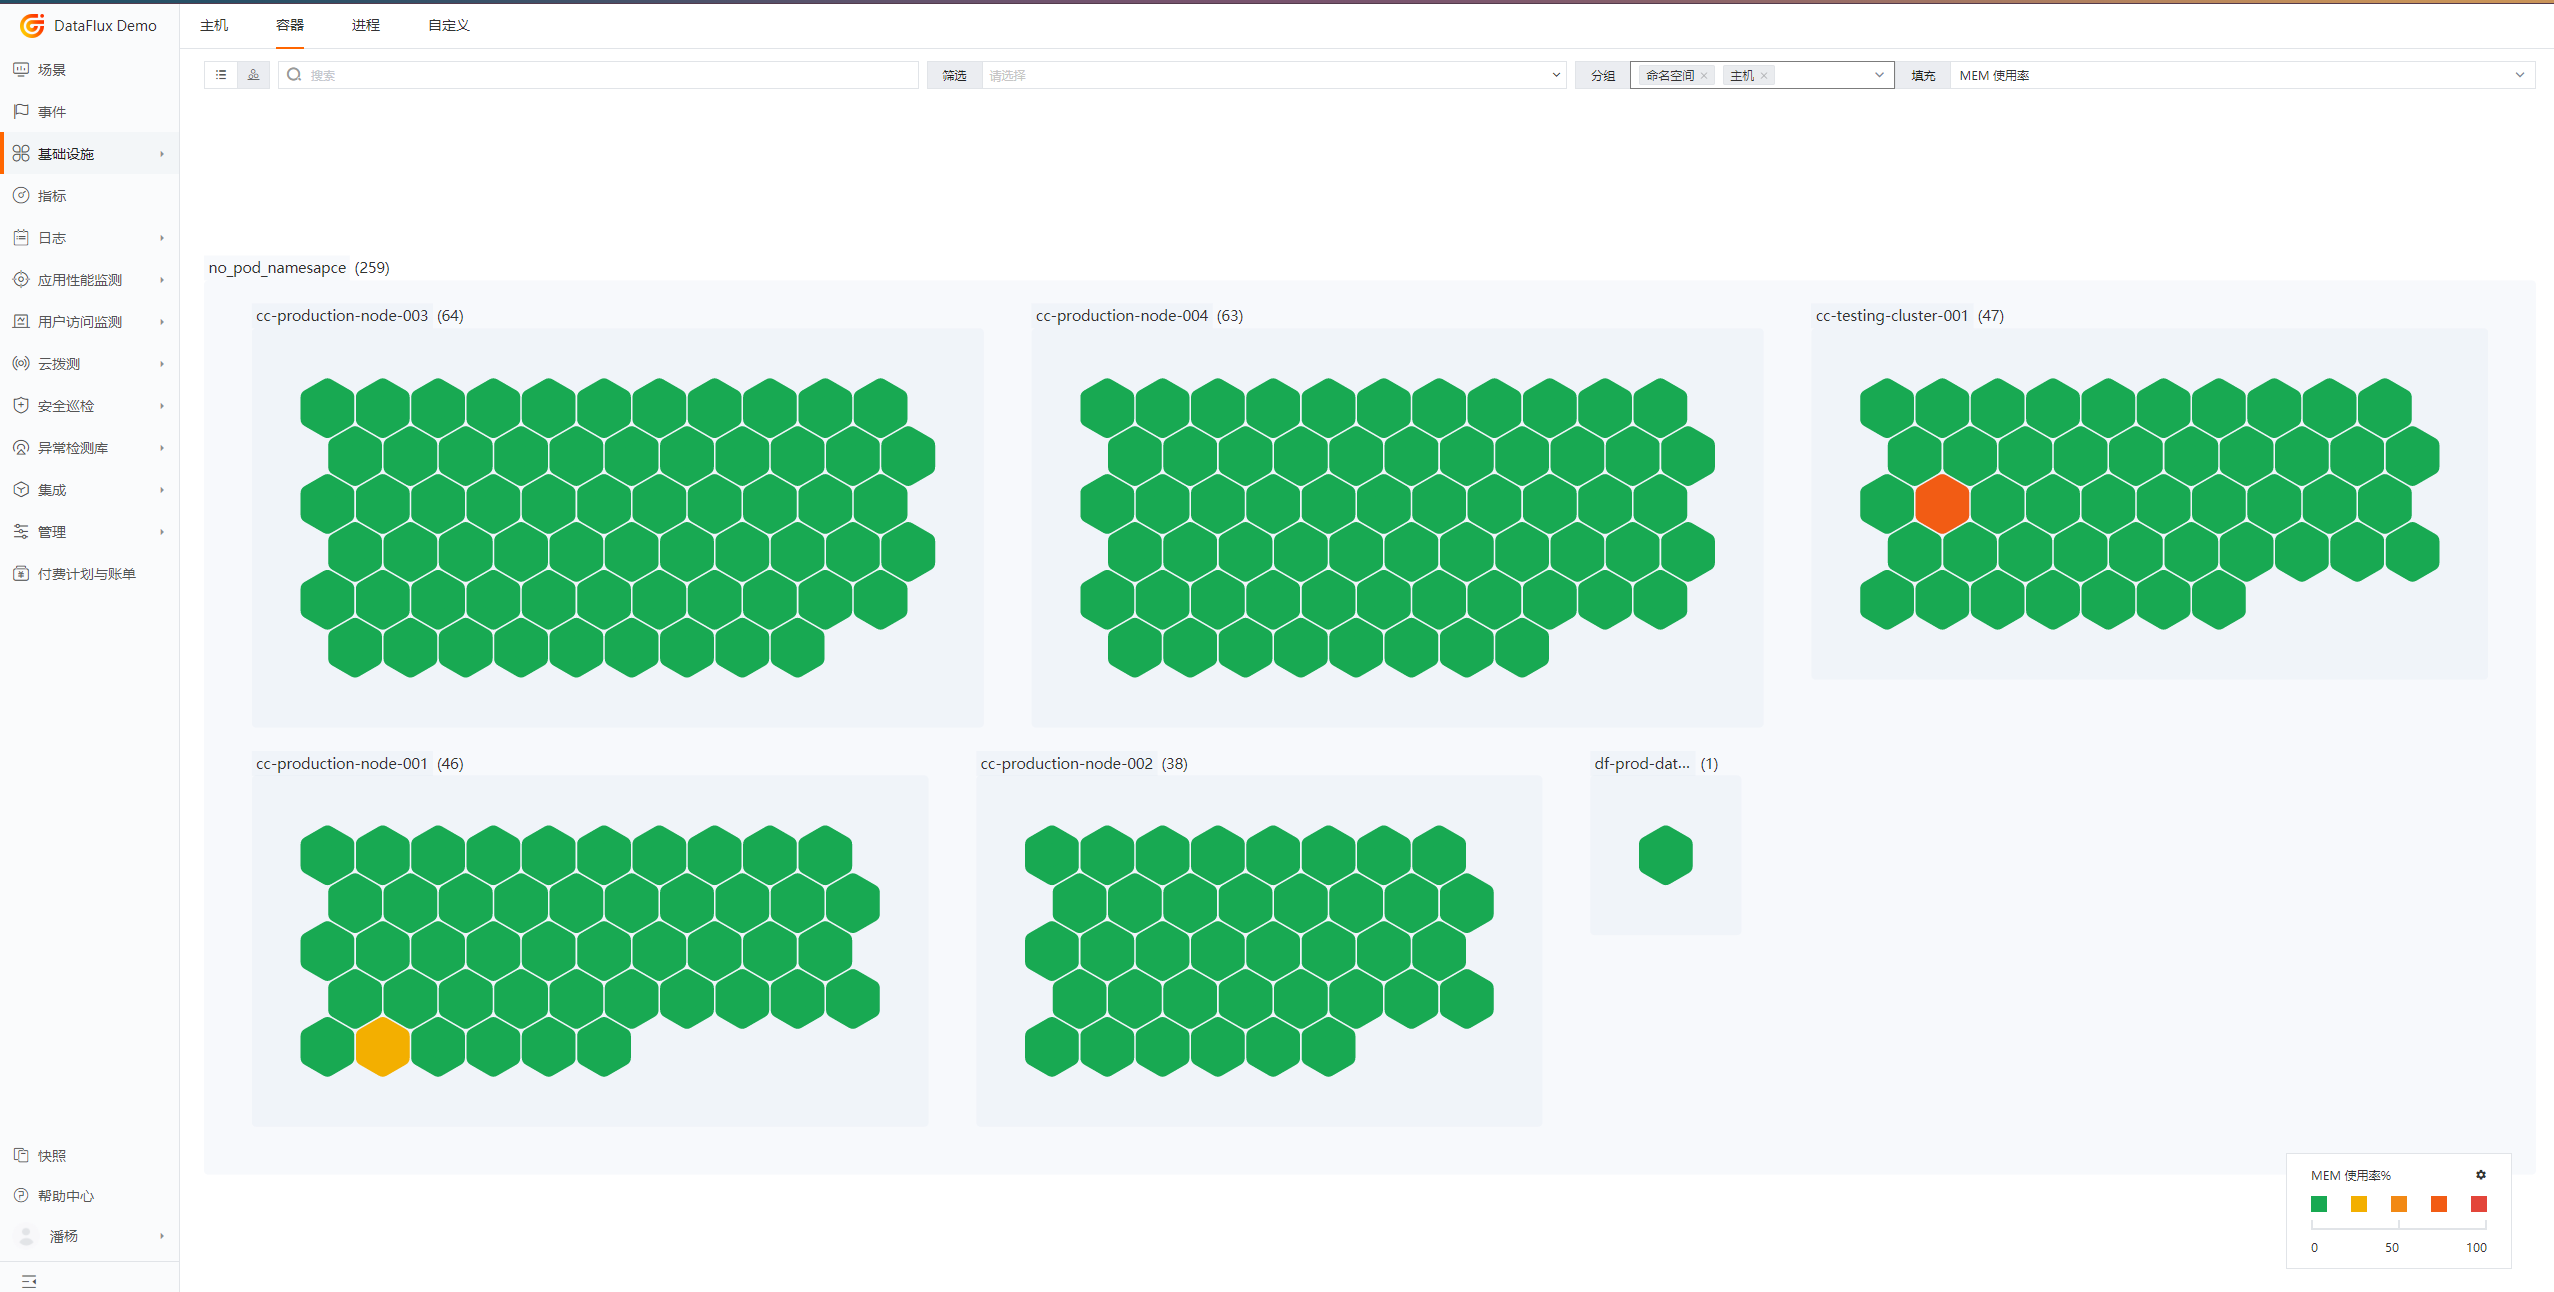
Task: Switch to the 进程 tab
Action: point(366,25)
